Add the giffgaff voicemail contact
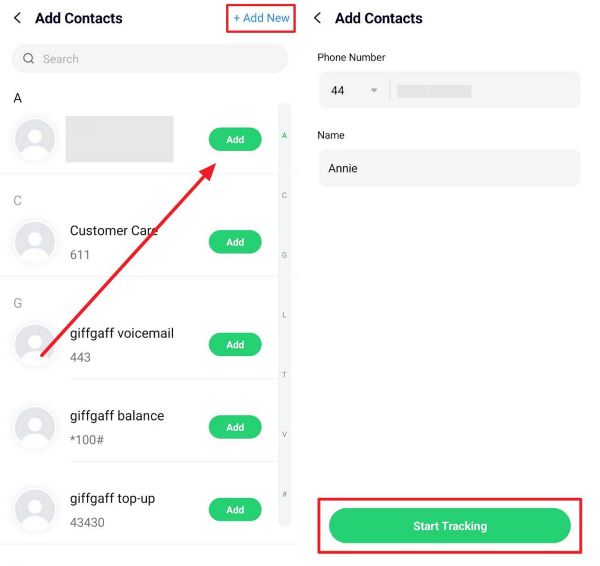 235,345
